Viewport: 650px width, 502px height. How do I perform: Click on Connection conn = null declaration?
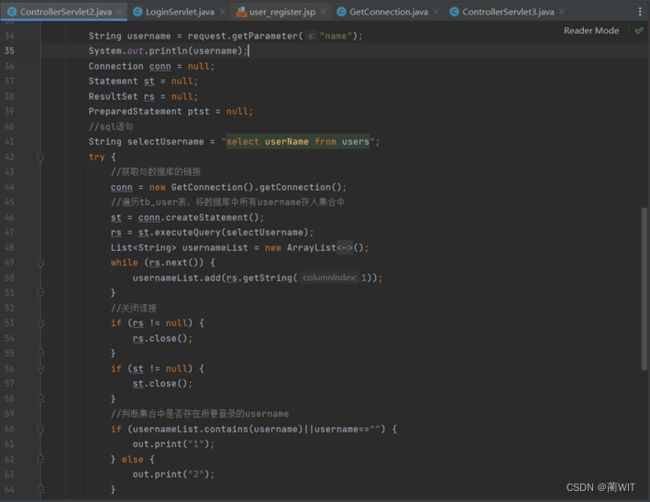(x=151, y=66)
